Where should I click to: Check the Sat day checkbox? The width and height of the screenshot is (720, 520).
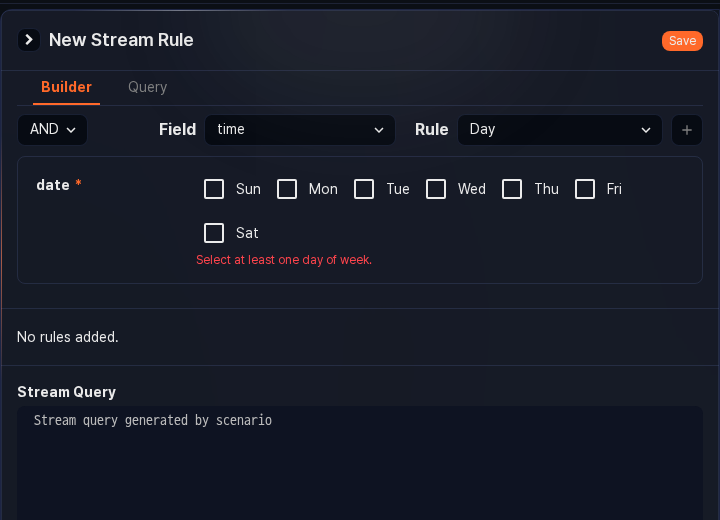click(x=214, y=233)
